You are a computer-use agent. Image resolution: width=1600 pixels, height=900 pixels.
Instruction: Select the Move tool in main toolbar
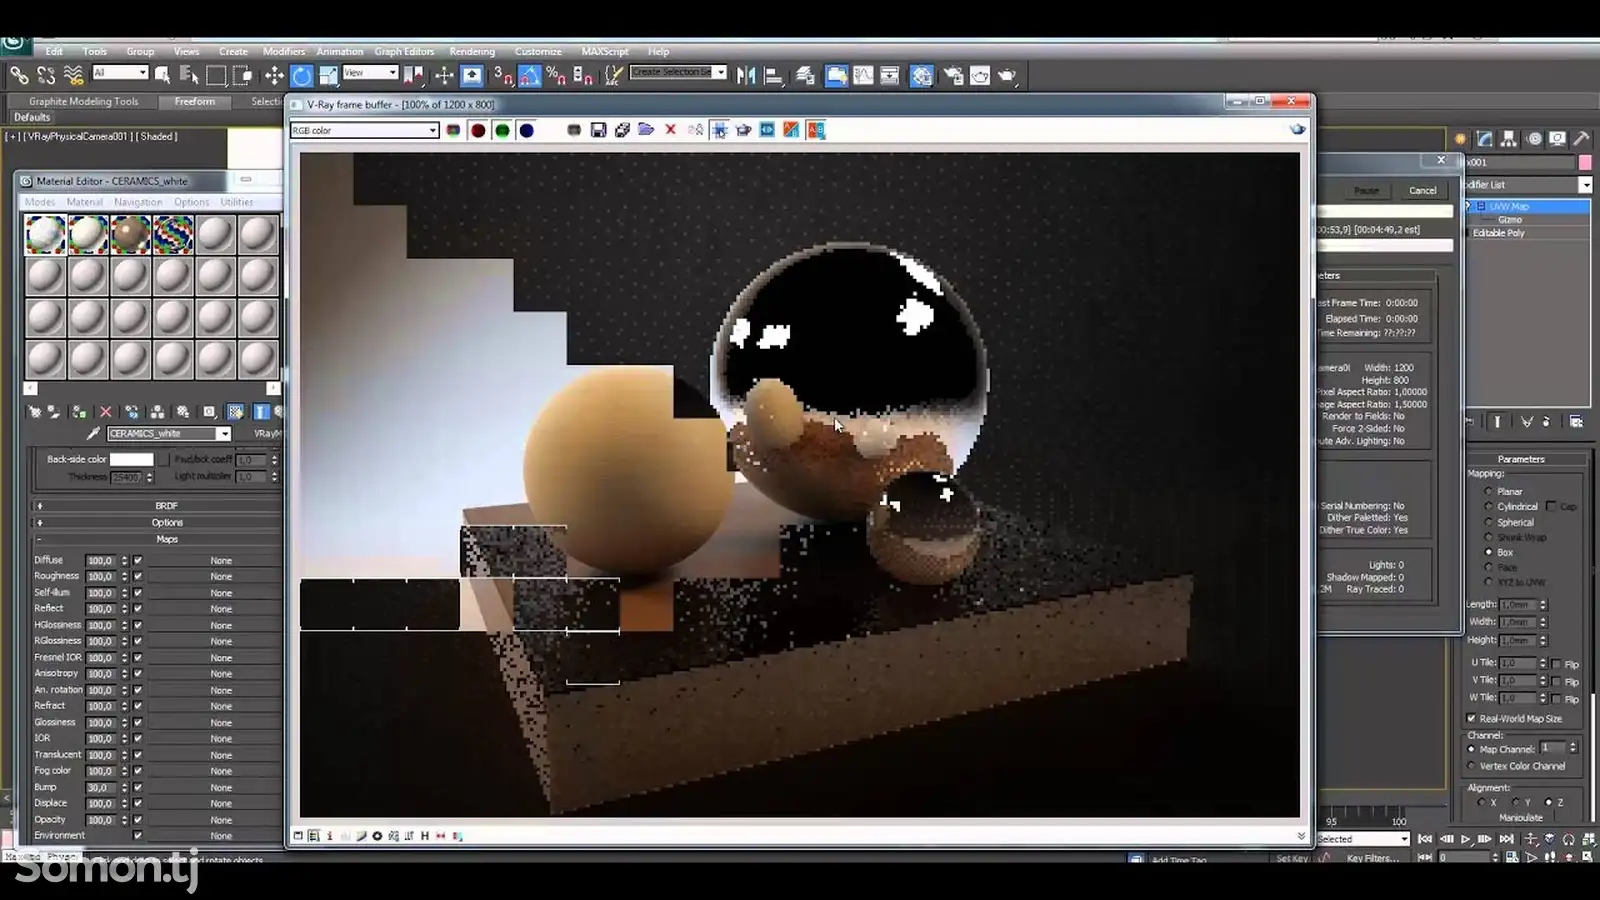[x=273, y=76]
